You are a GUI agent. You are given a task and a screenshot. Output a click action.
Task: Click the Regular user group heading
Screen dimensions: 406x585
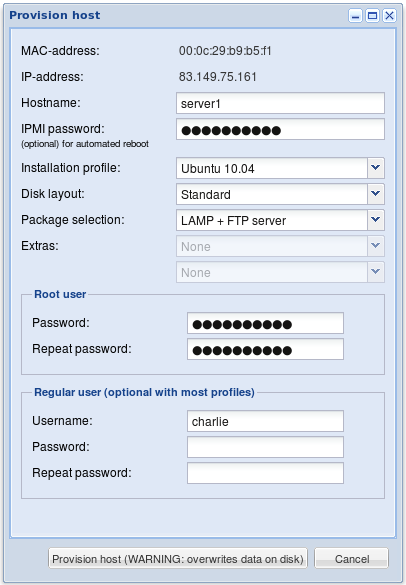(x=144, y=392)
